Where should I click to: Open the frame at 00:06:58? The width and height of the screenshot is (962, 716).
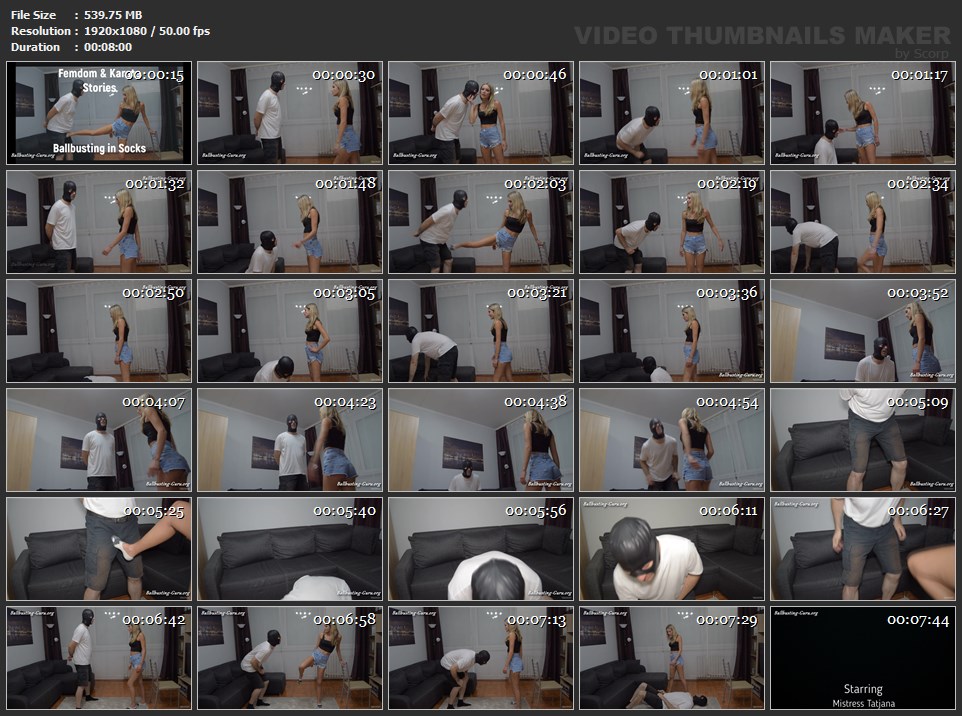290,658
